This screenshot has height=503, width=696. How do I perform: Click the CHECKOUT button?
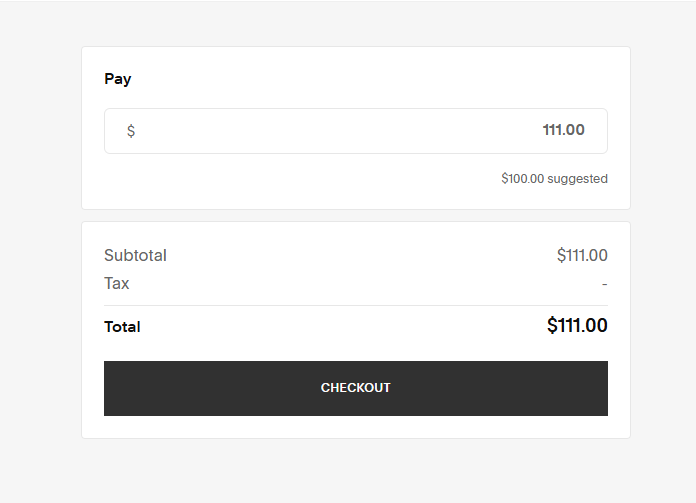point(356,388)
